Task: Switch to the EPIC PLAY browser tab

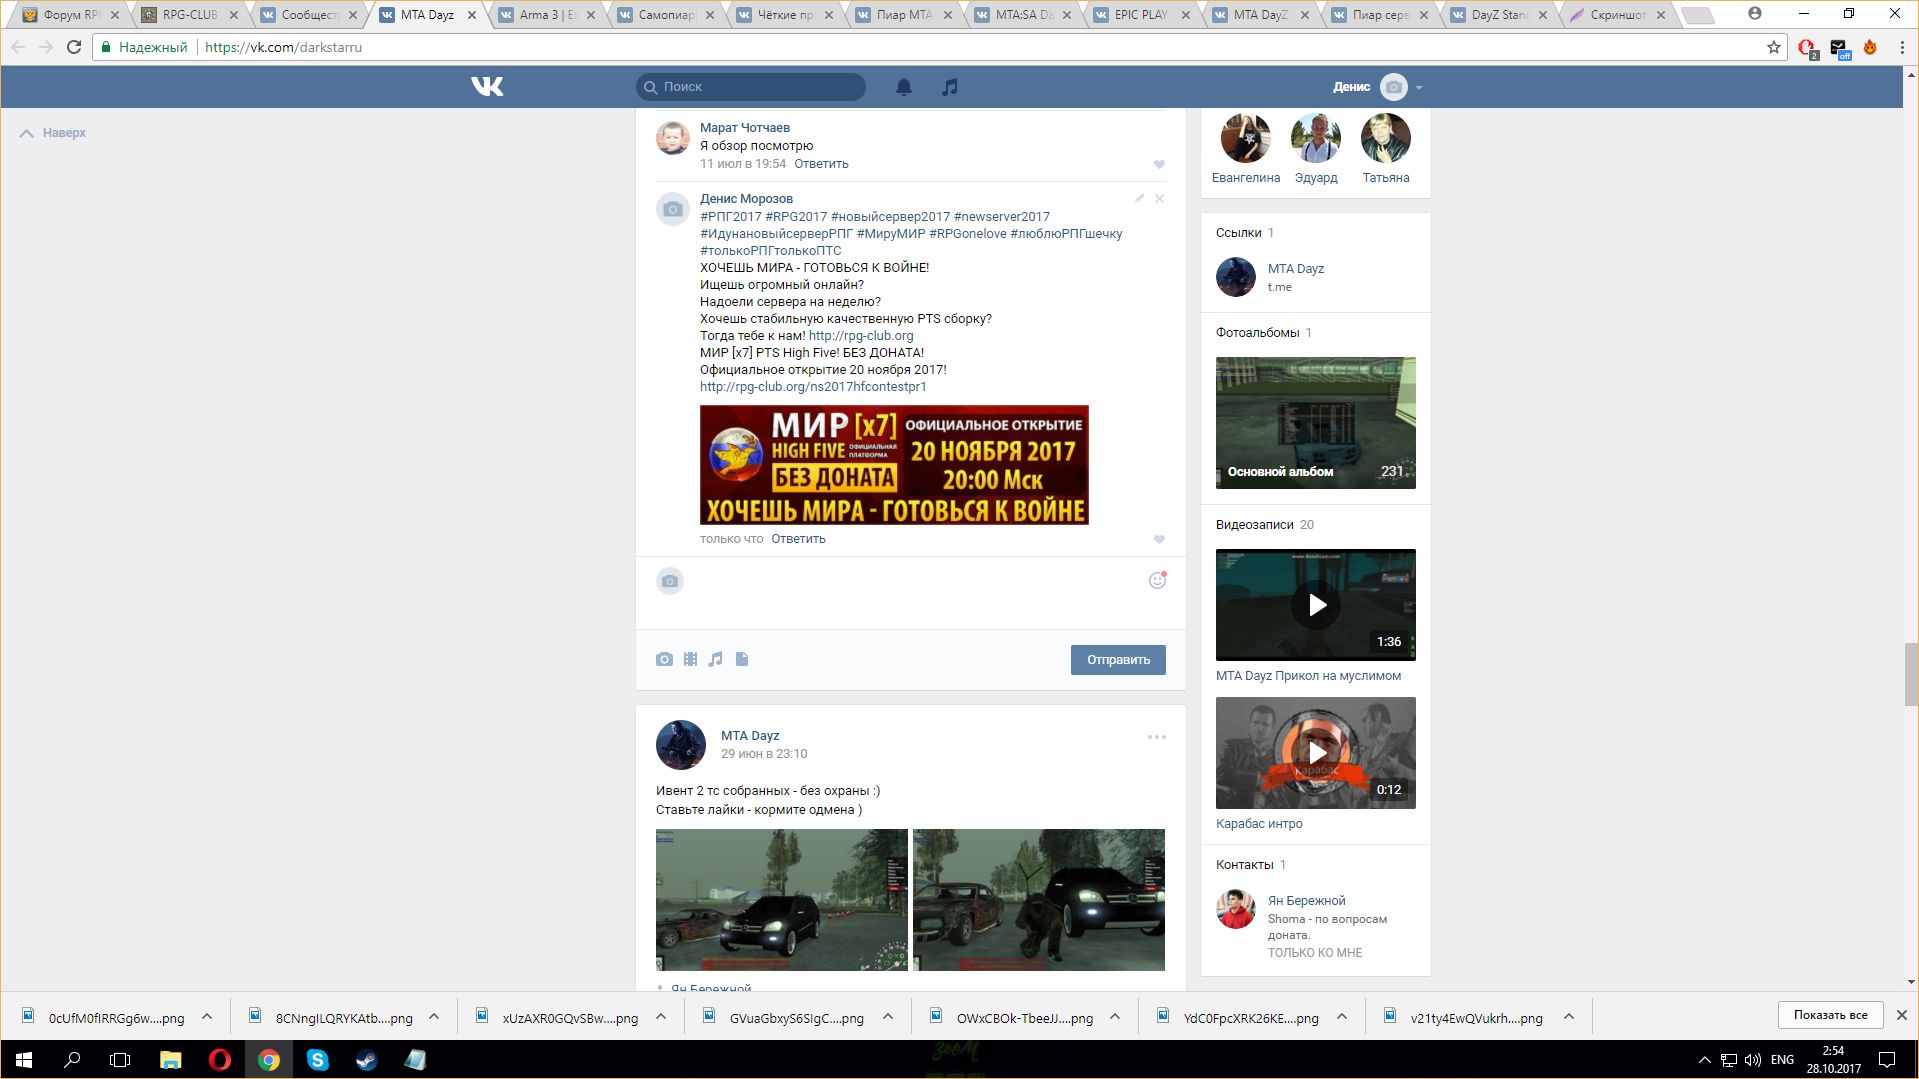Action: pos(1140,15)
